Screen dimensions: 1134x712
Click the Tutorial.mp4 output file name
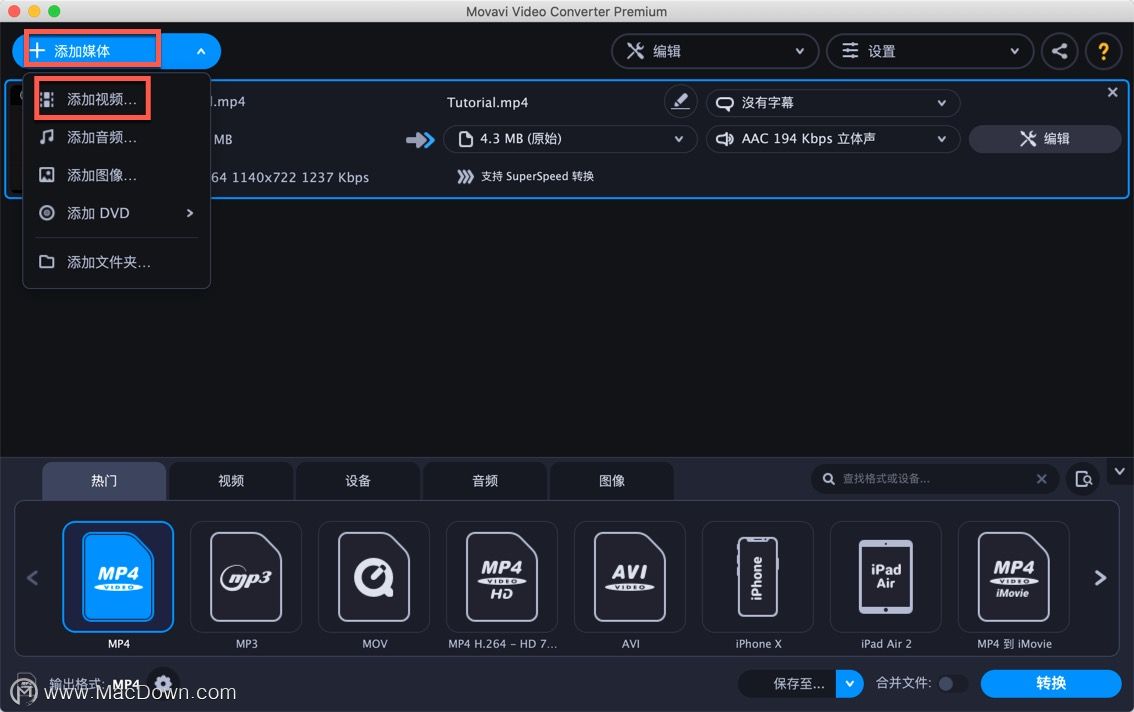487,103
